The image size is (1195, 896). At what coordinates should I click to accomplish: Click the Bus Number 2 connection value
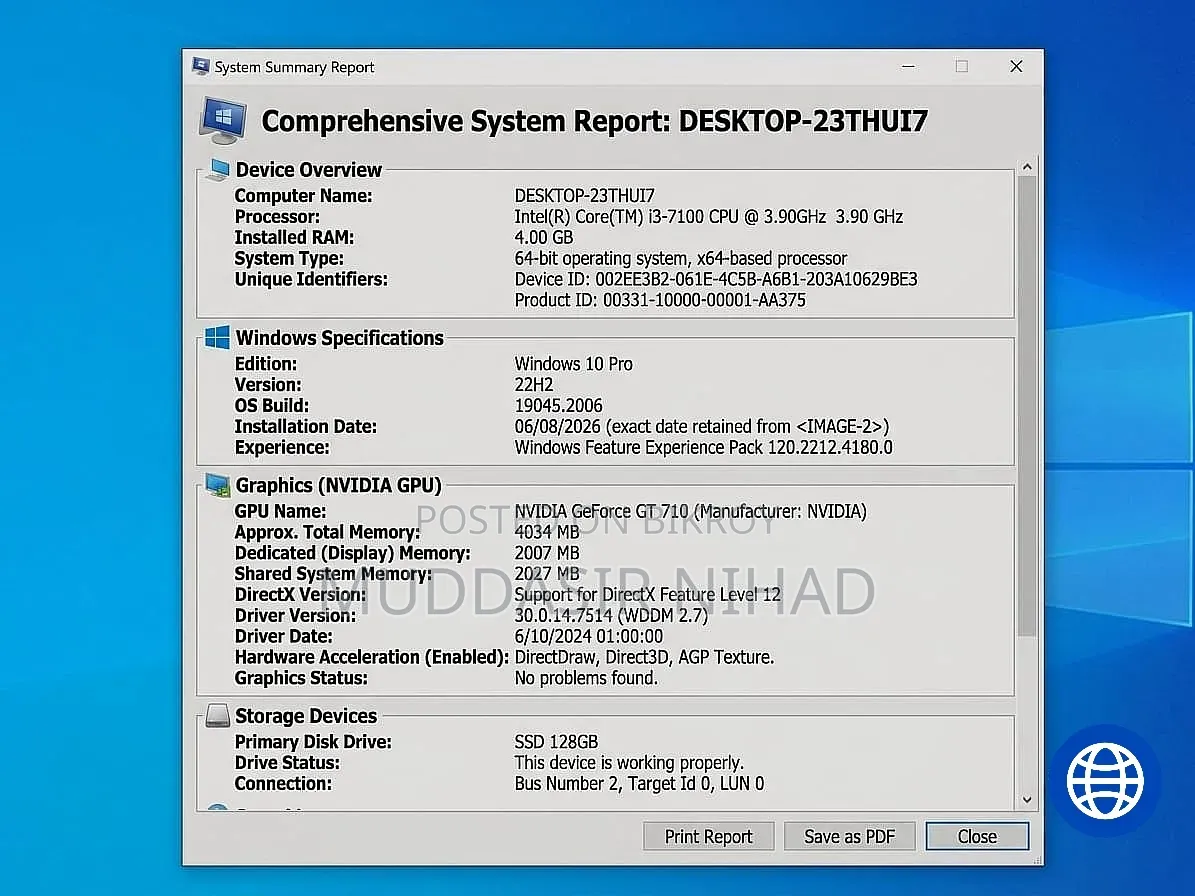[x=639, y=784]
